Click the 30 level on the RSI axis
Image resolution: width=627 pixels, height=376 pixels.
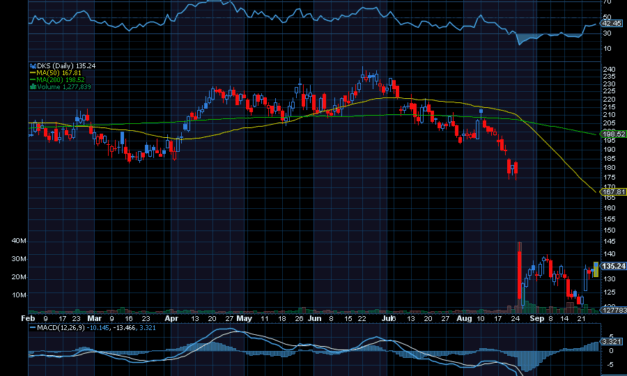607,33
